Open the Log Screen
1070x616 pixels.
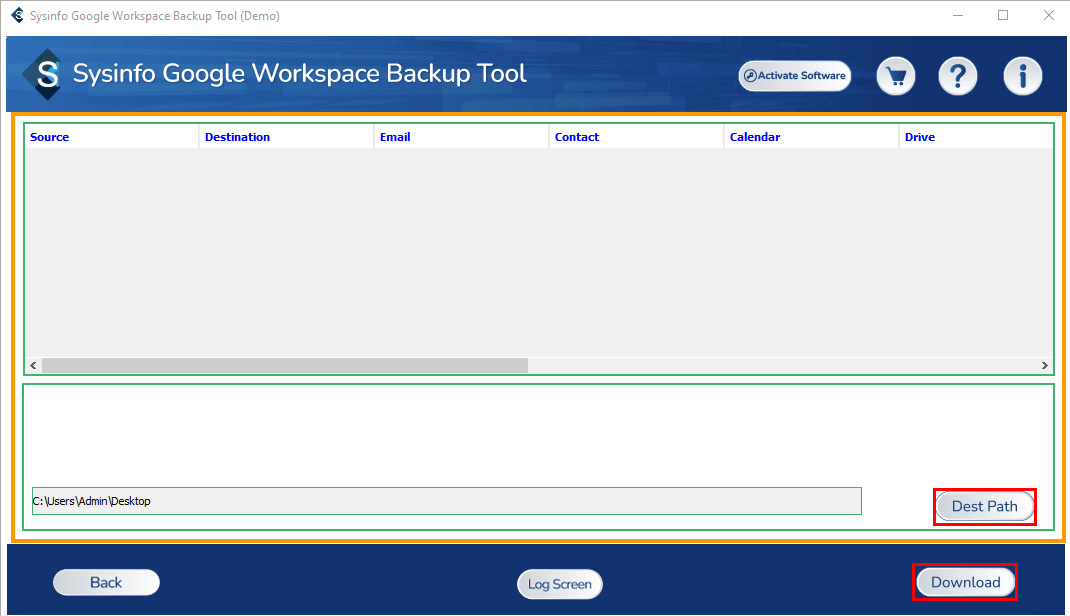point(559,584)
